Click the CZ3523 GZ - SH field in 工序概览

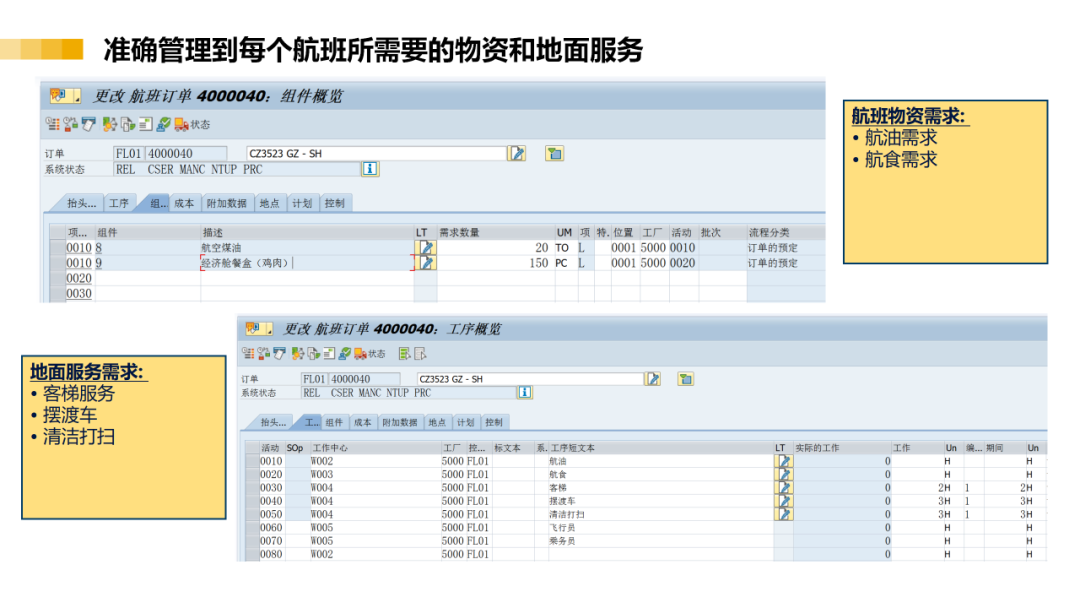[x=530, y=379]
